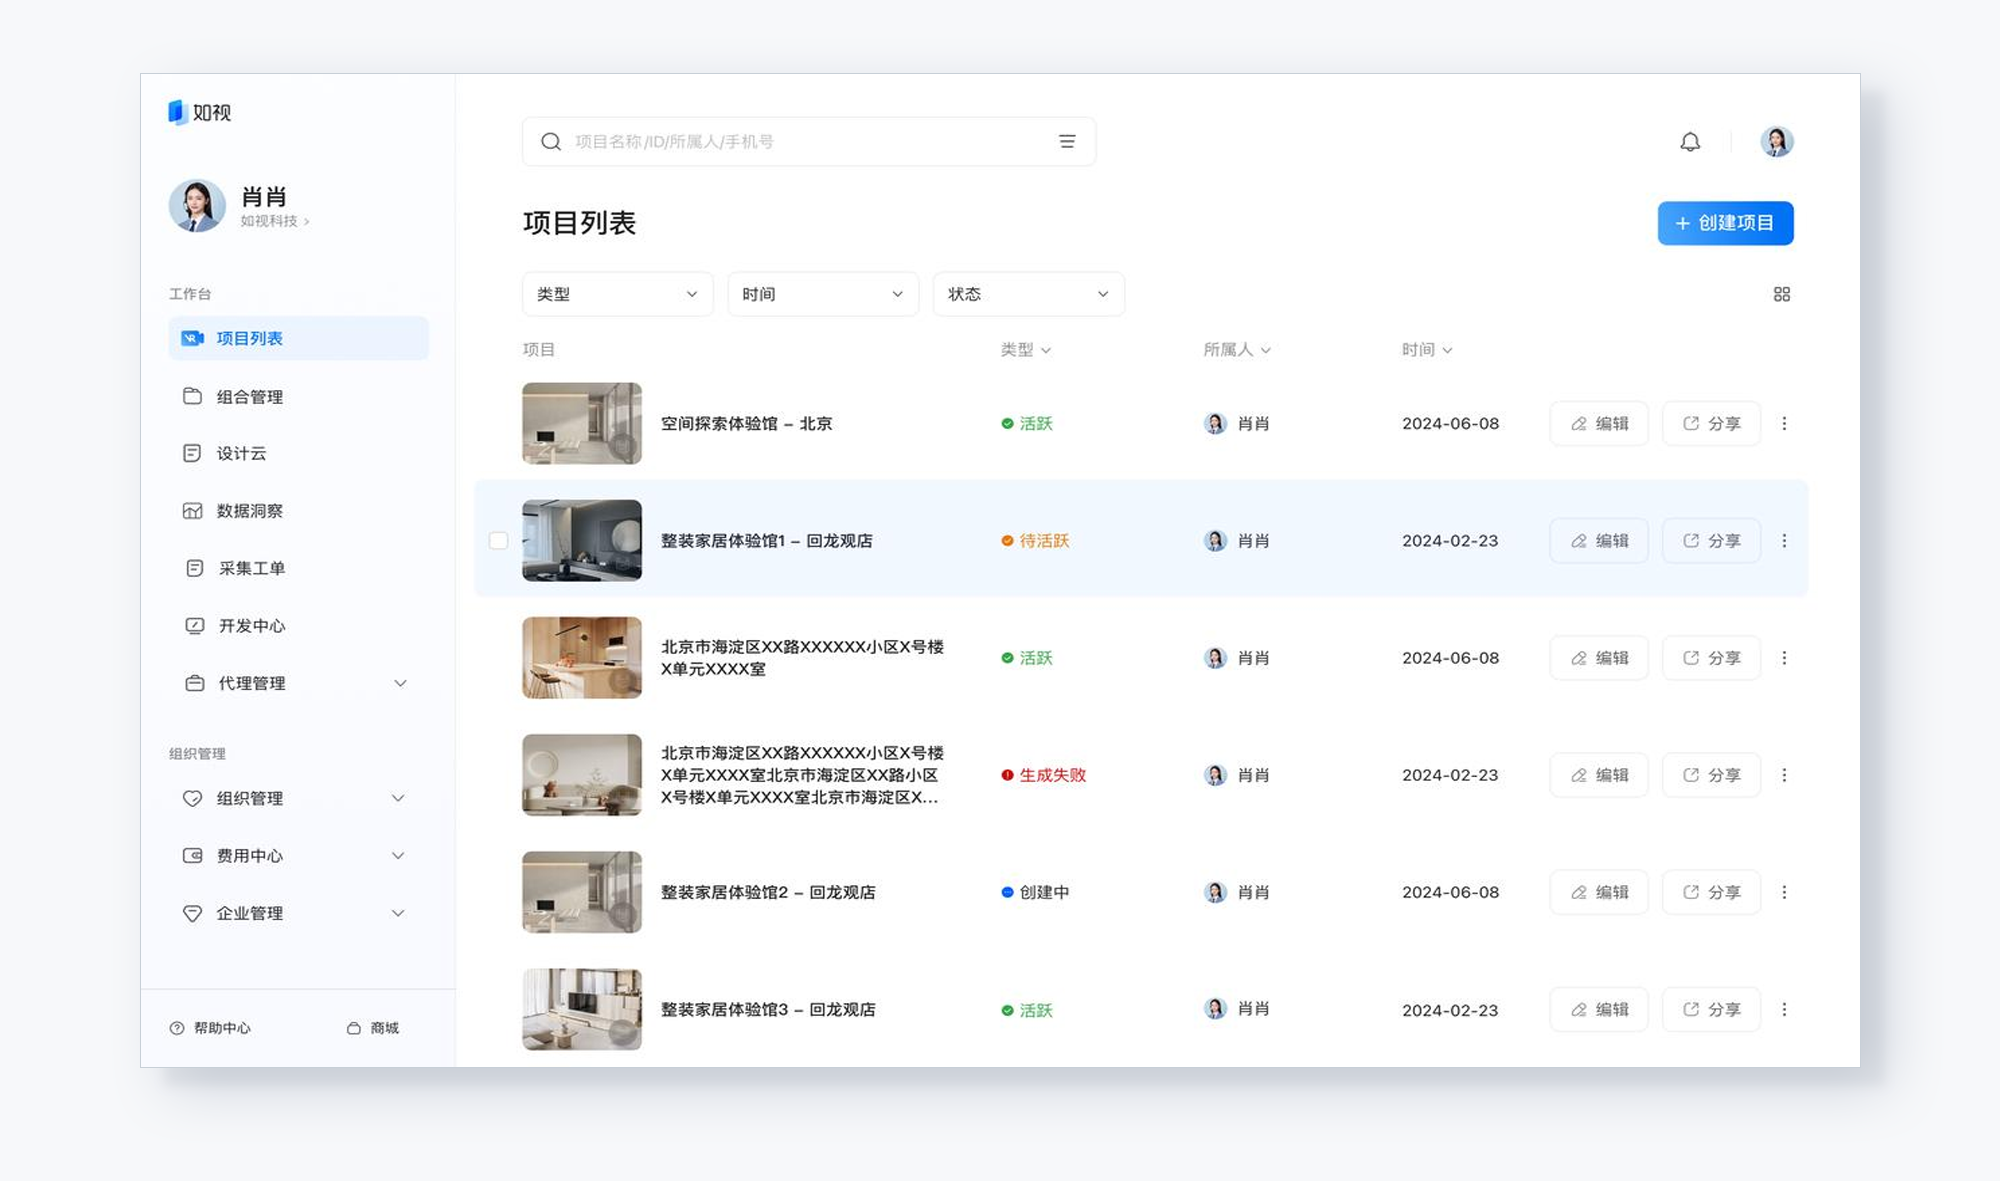This screenshot has width=2000, height=1181.
Task: Share 整装家居体验馆3 – 回龙观店
Action: click(1711, 1010)
